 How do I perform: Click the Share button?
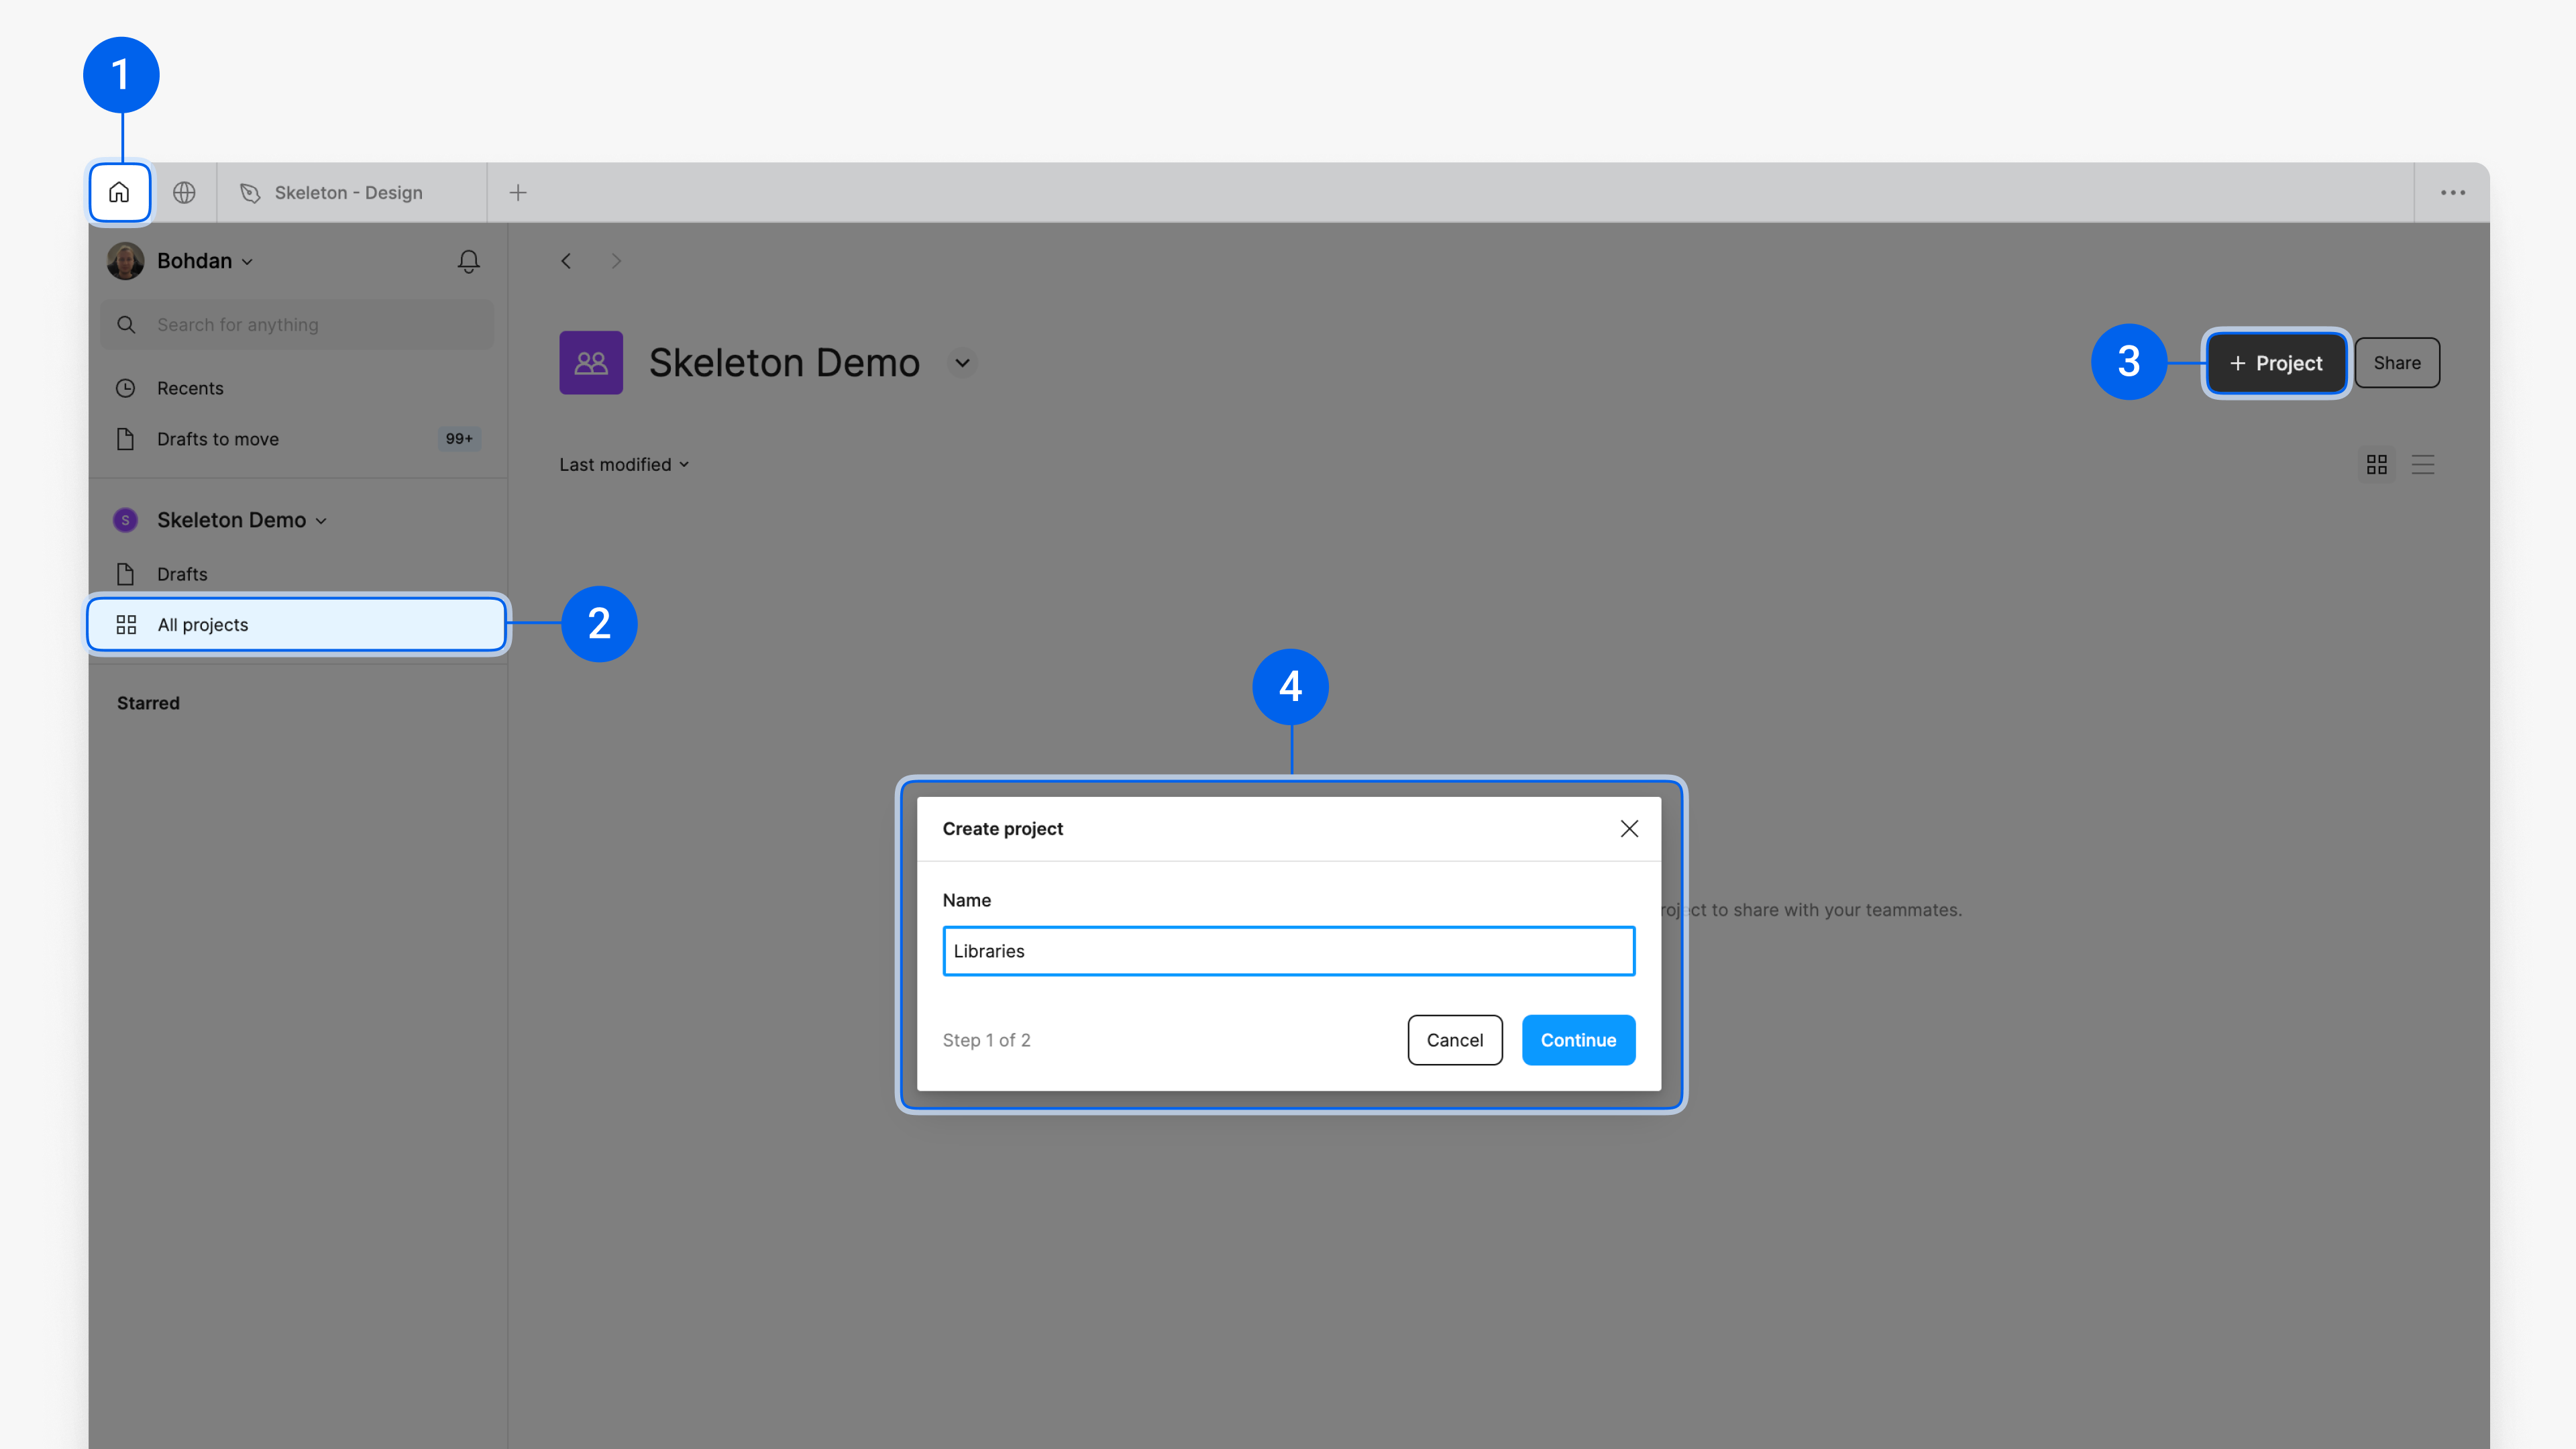tap(2397, 362)
